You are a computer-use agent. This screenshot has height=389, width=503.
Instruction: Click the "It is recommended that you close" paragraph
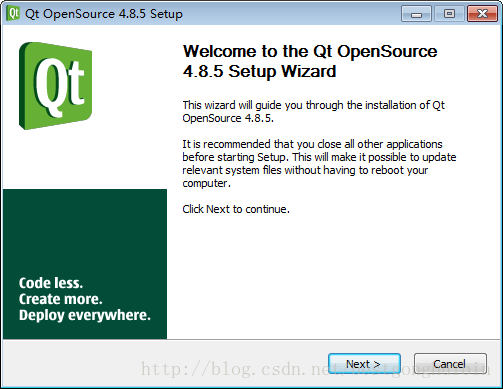pos(319,163)
